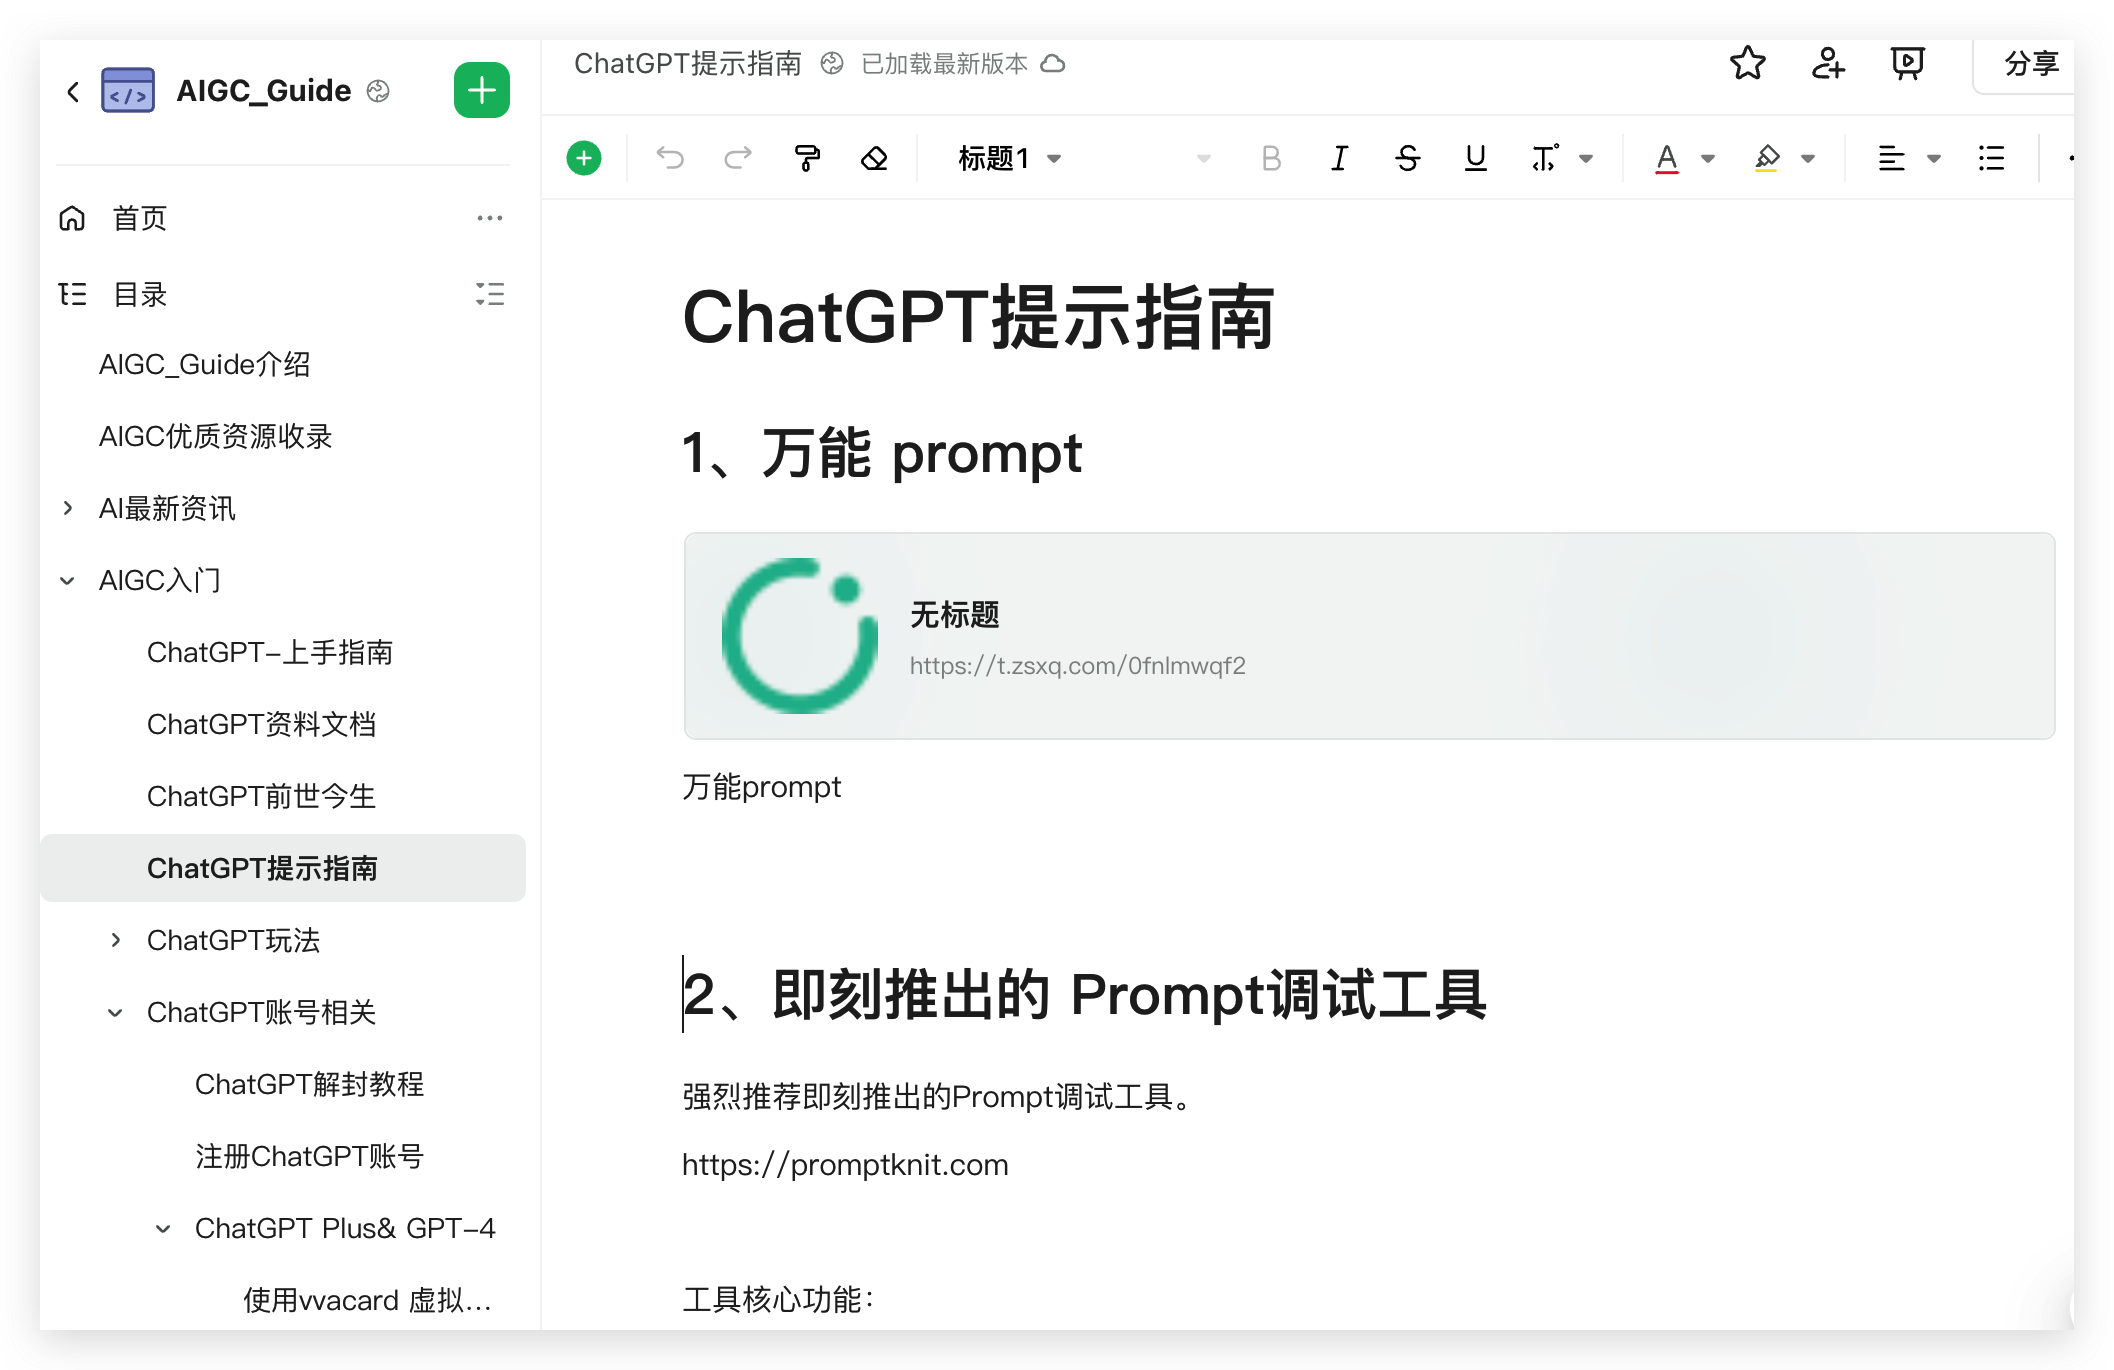Screen dimensions: 2114x1370
Task: Open the font size dropdown arrow
Action: (x=1204, y=158)
